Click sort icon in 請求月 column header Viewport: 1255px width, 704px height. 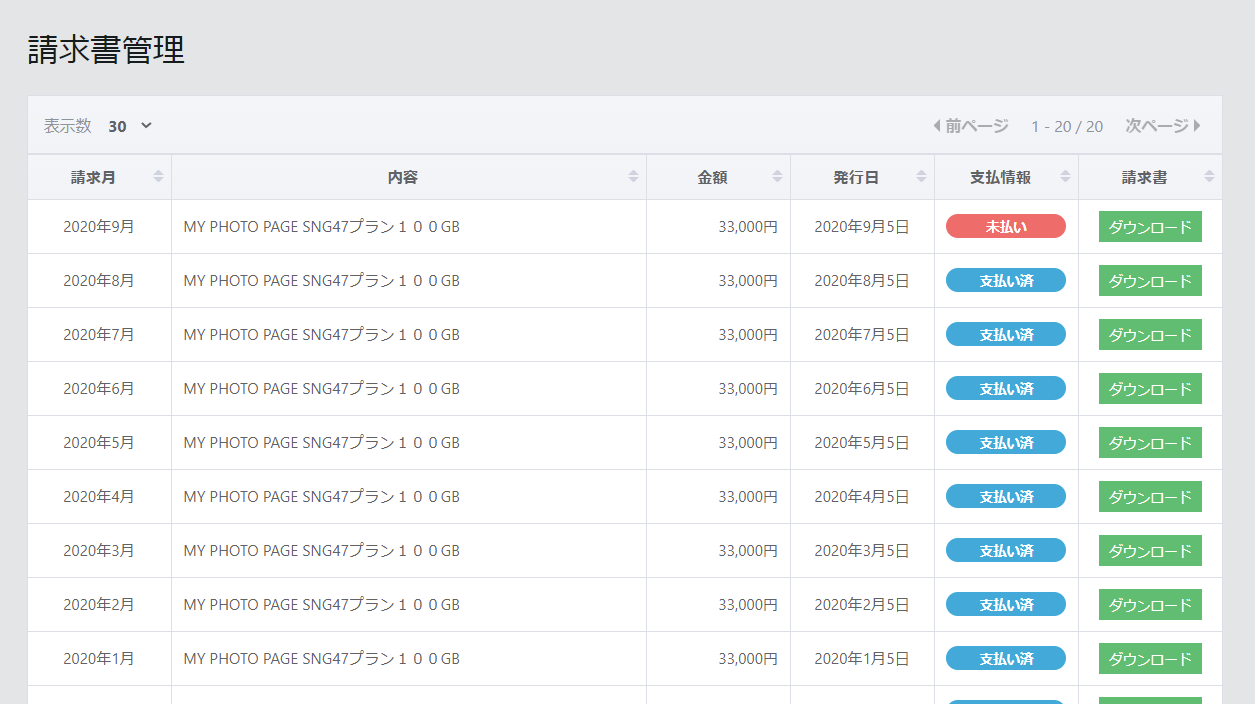pyautogui.click(x=158, y=177)
